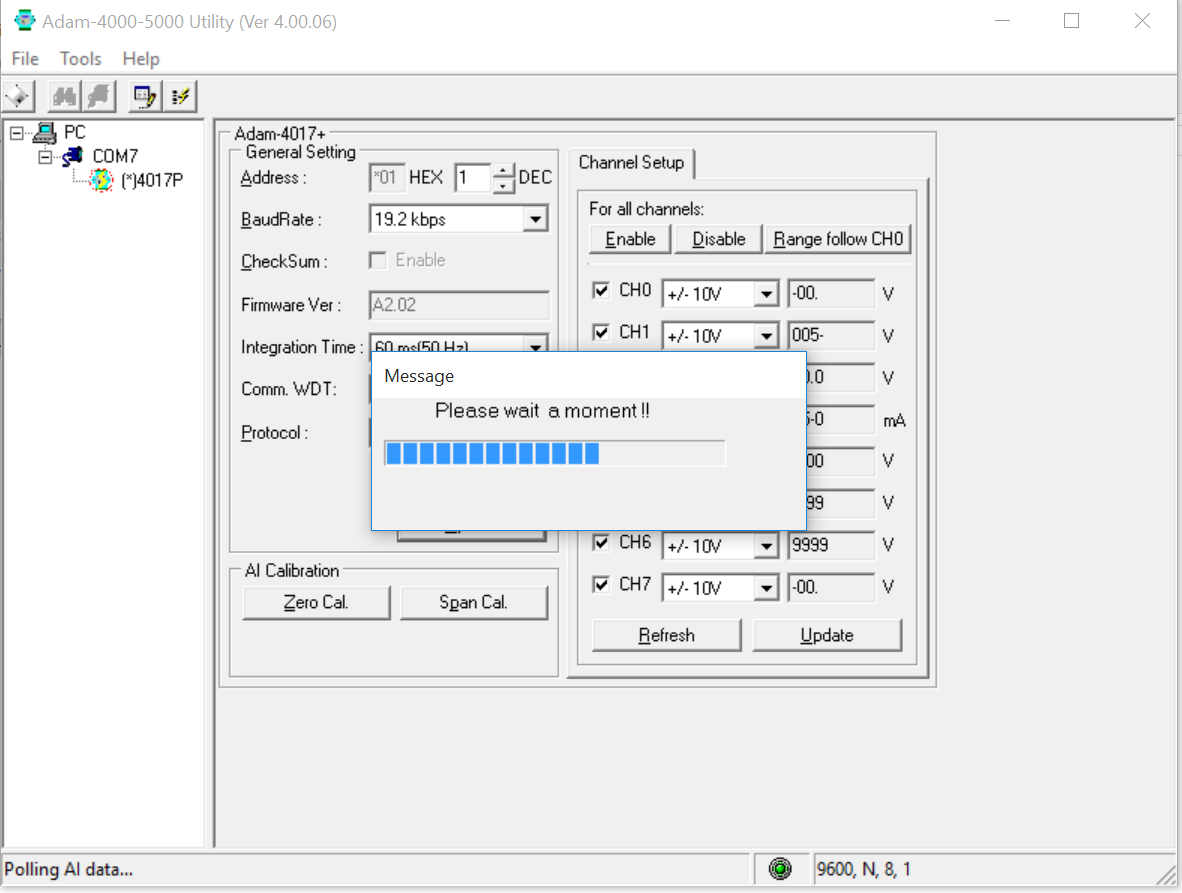Click the CH7 value field
This screenshot has height=893, width=1182.
831,588
